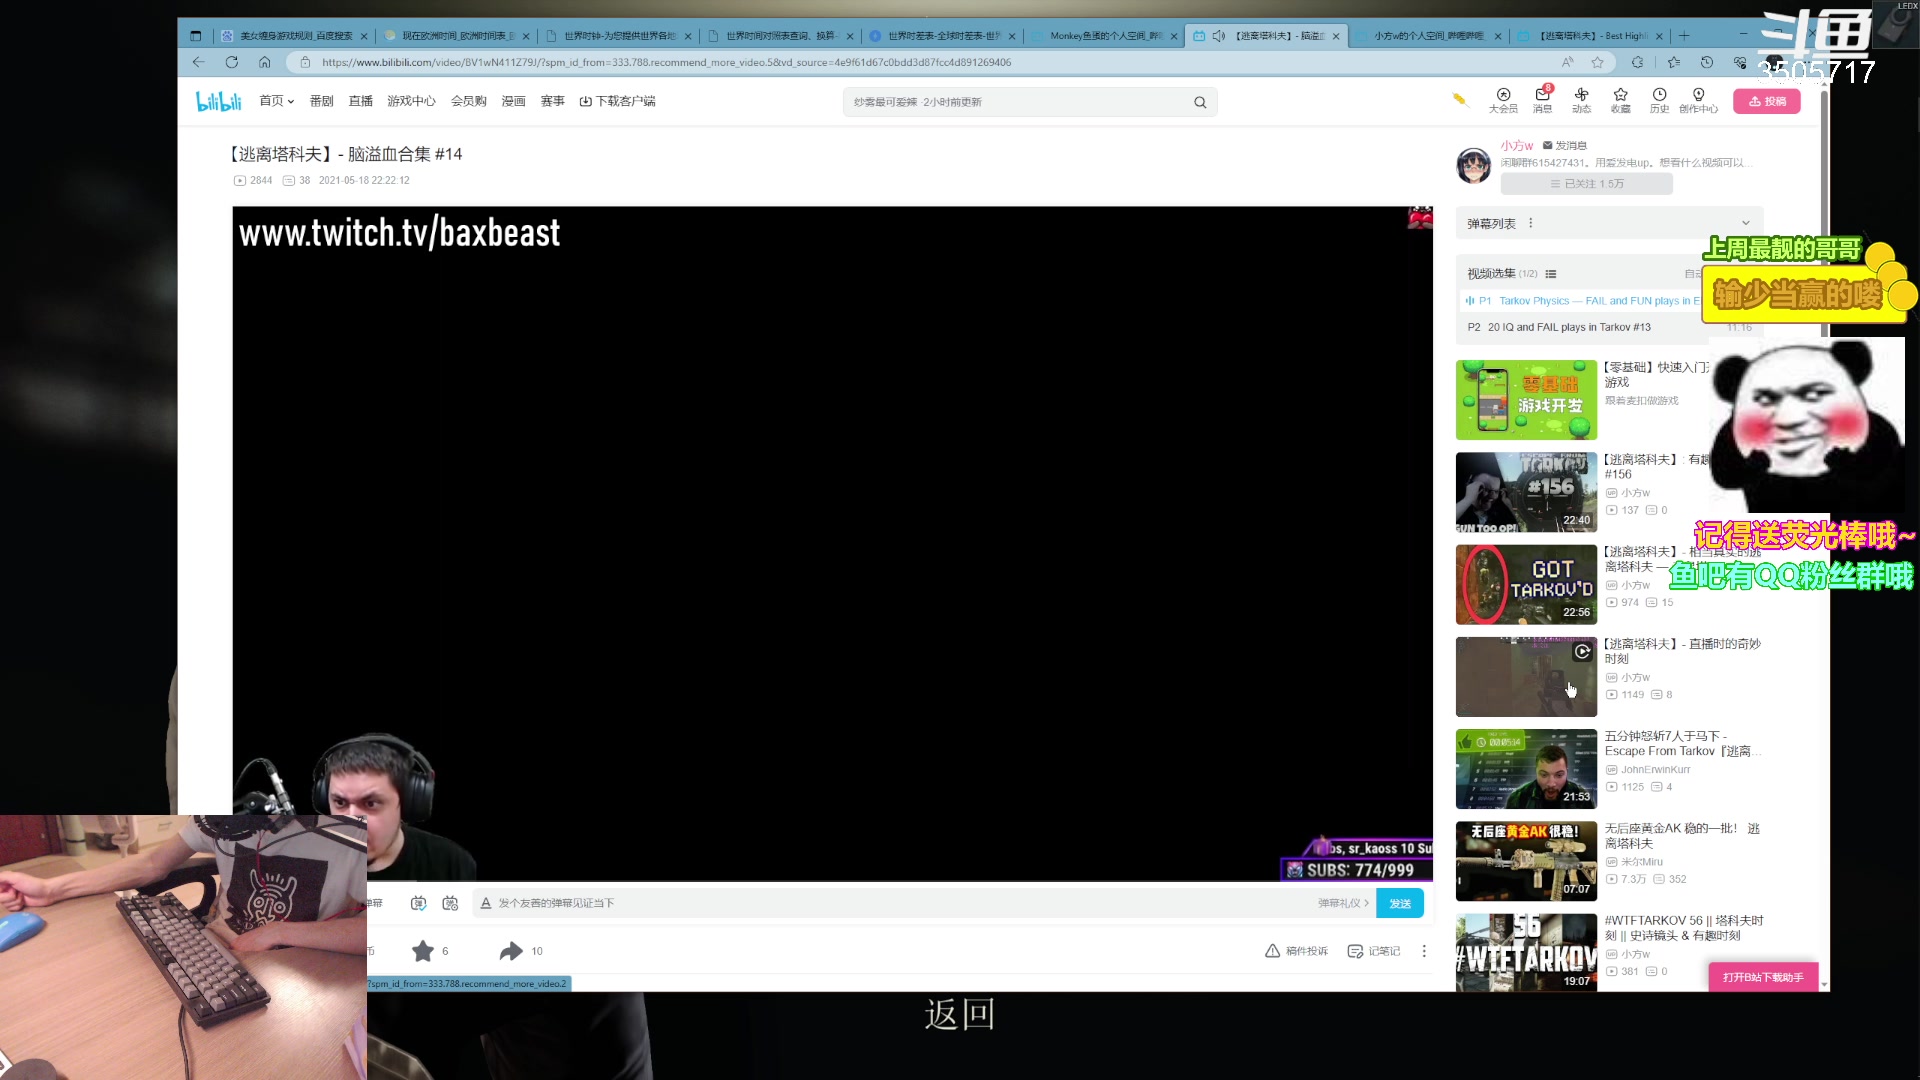This screenshot has width=1920, height=1080.
Task: Click the blue 发送 send button
Action: pos(1399,903)
